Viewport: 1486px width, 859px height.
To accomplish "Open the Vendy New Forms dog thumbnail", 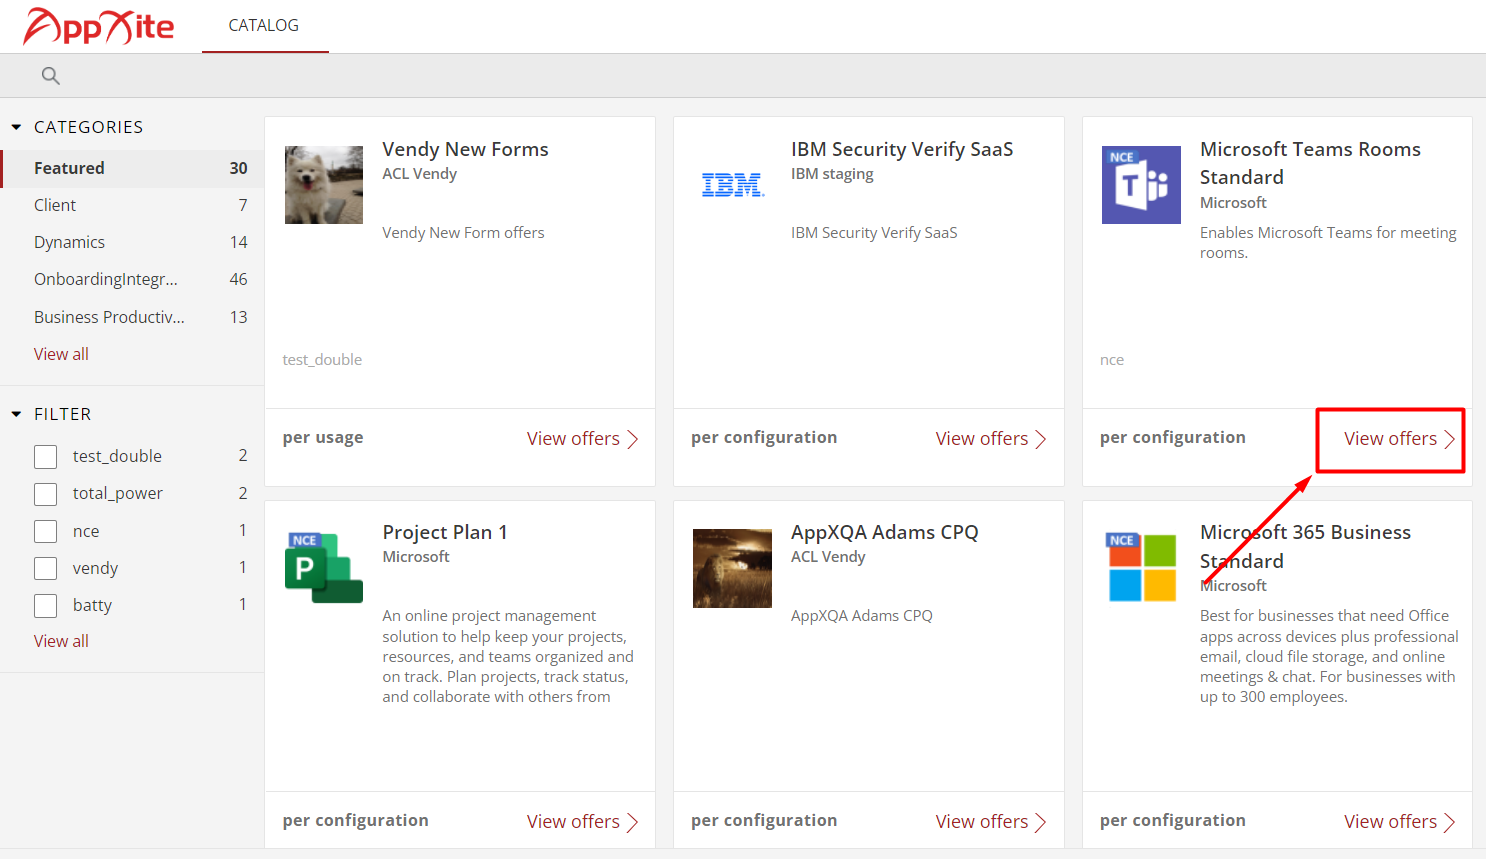I will [x=324, y=185].
